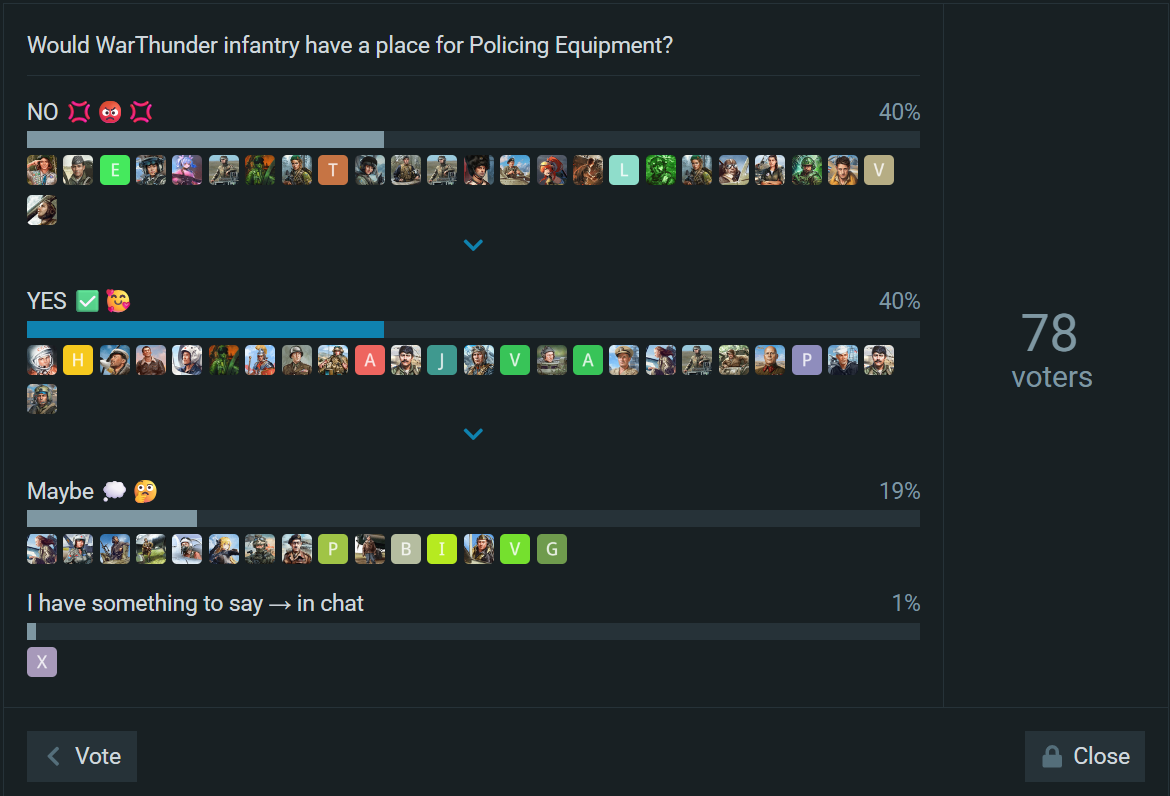Open teal J avatar in YES voters
Screen dimensions: 1170x796
pos(442,360)
